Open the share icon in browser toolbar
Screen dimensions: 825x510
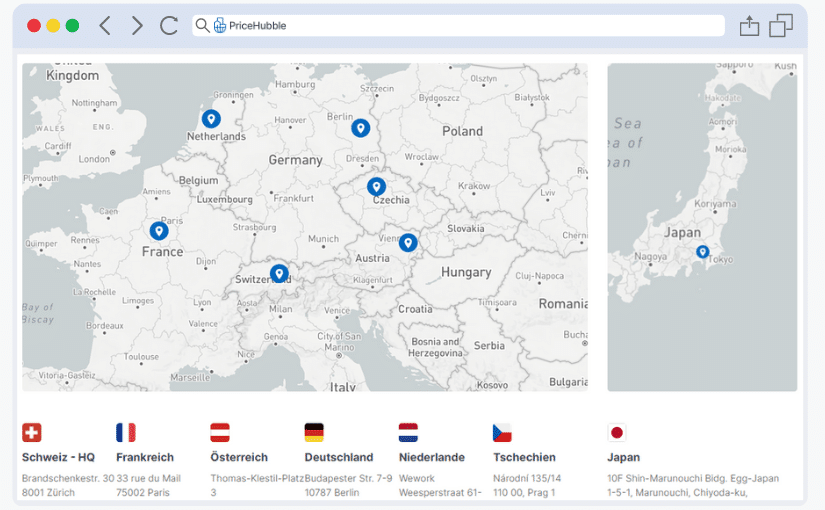coord(749,25)
